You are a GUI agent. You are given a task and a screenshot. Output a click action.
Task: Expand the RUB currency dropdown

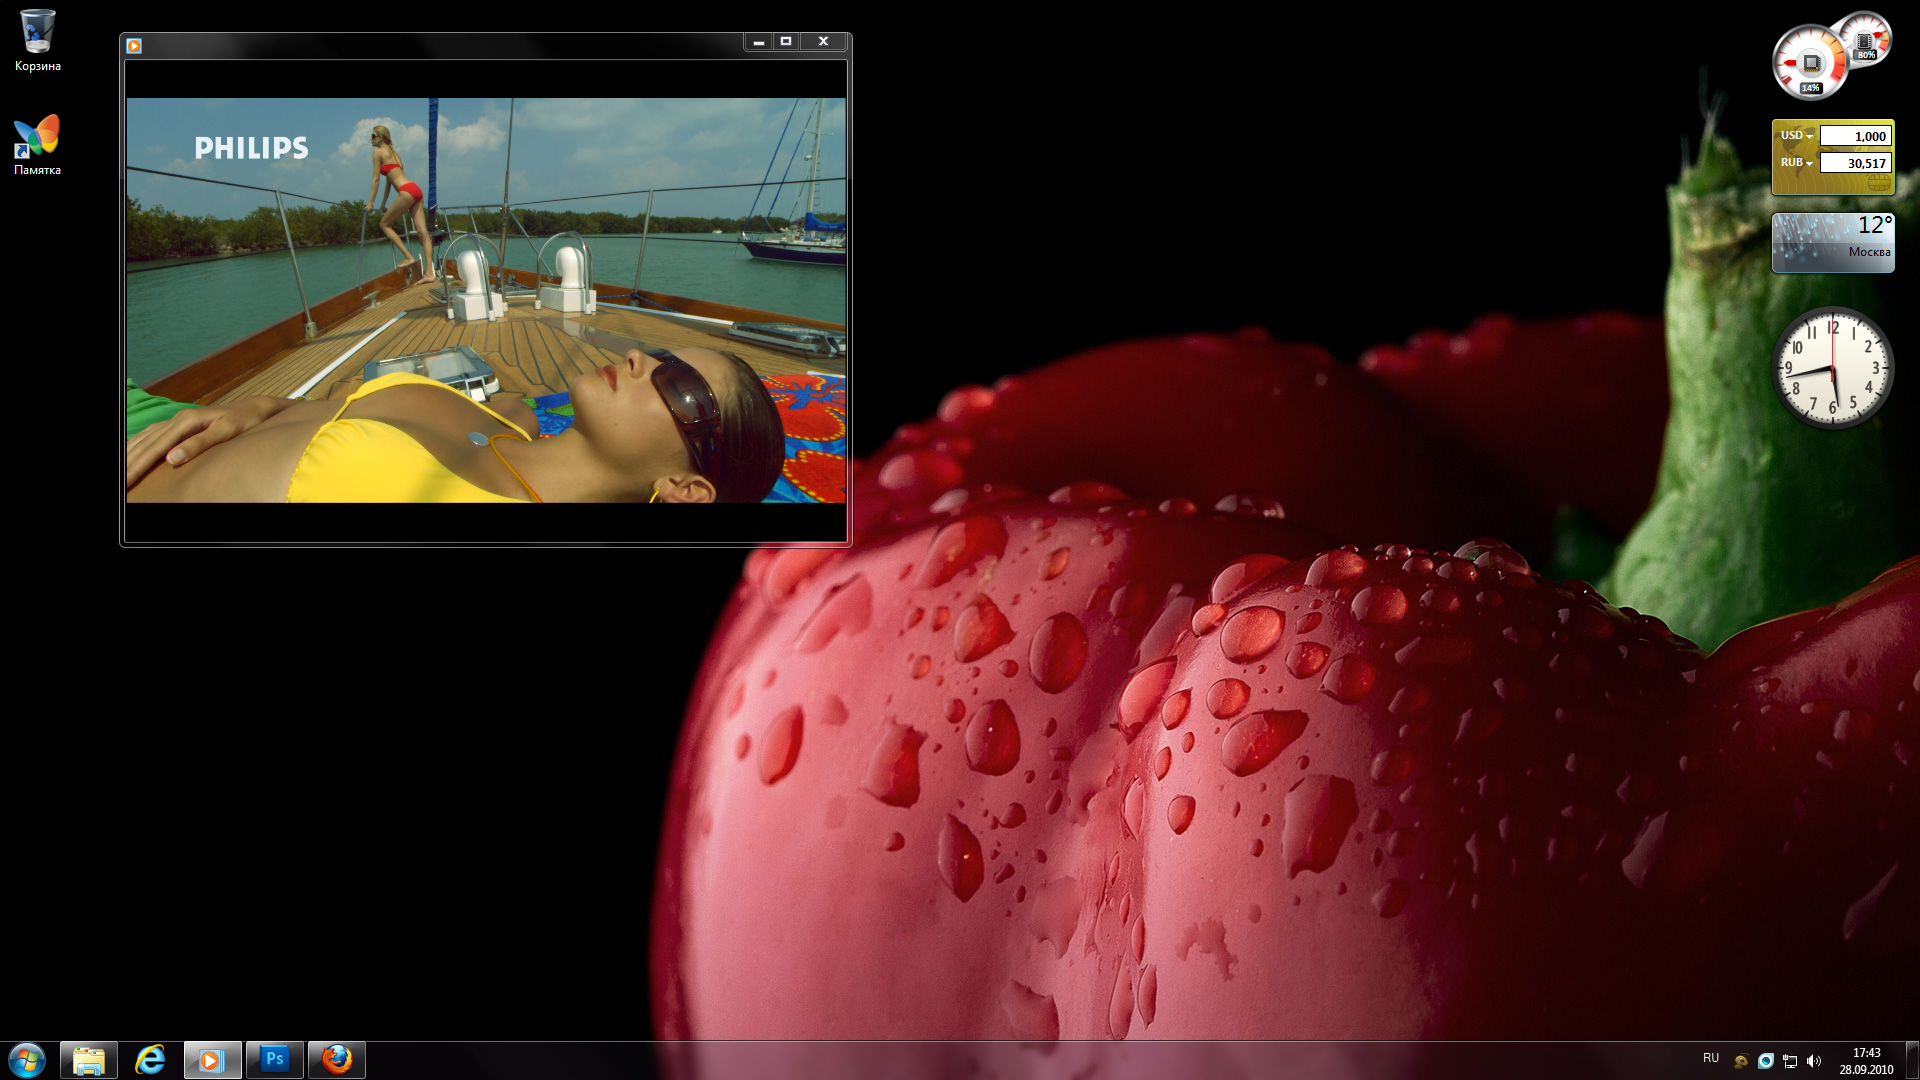[x=1797, y=163]
